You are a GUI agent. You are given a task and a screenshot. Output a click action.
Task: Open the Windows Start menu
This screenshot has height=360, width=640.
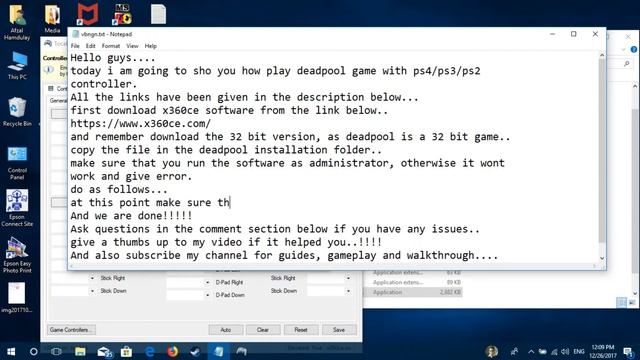(x=11, y=351)
